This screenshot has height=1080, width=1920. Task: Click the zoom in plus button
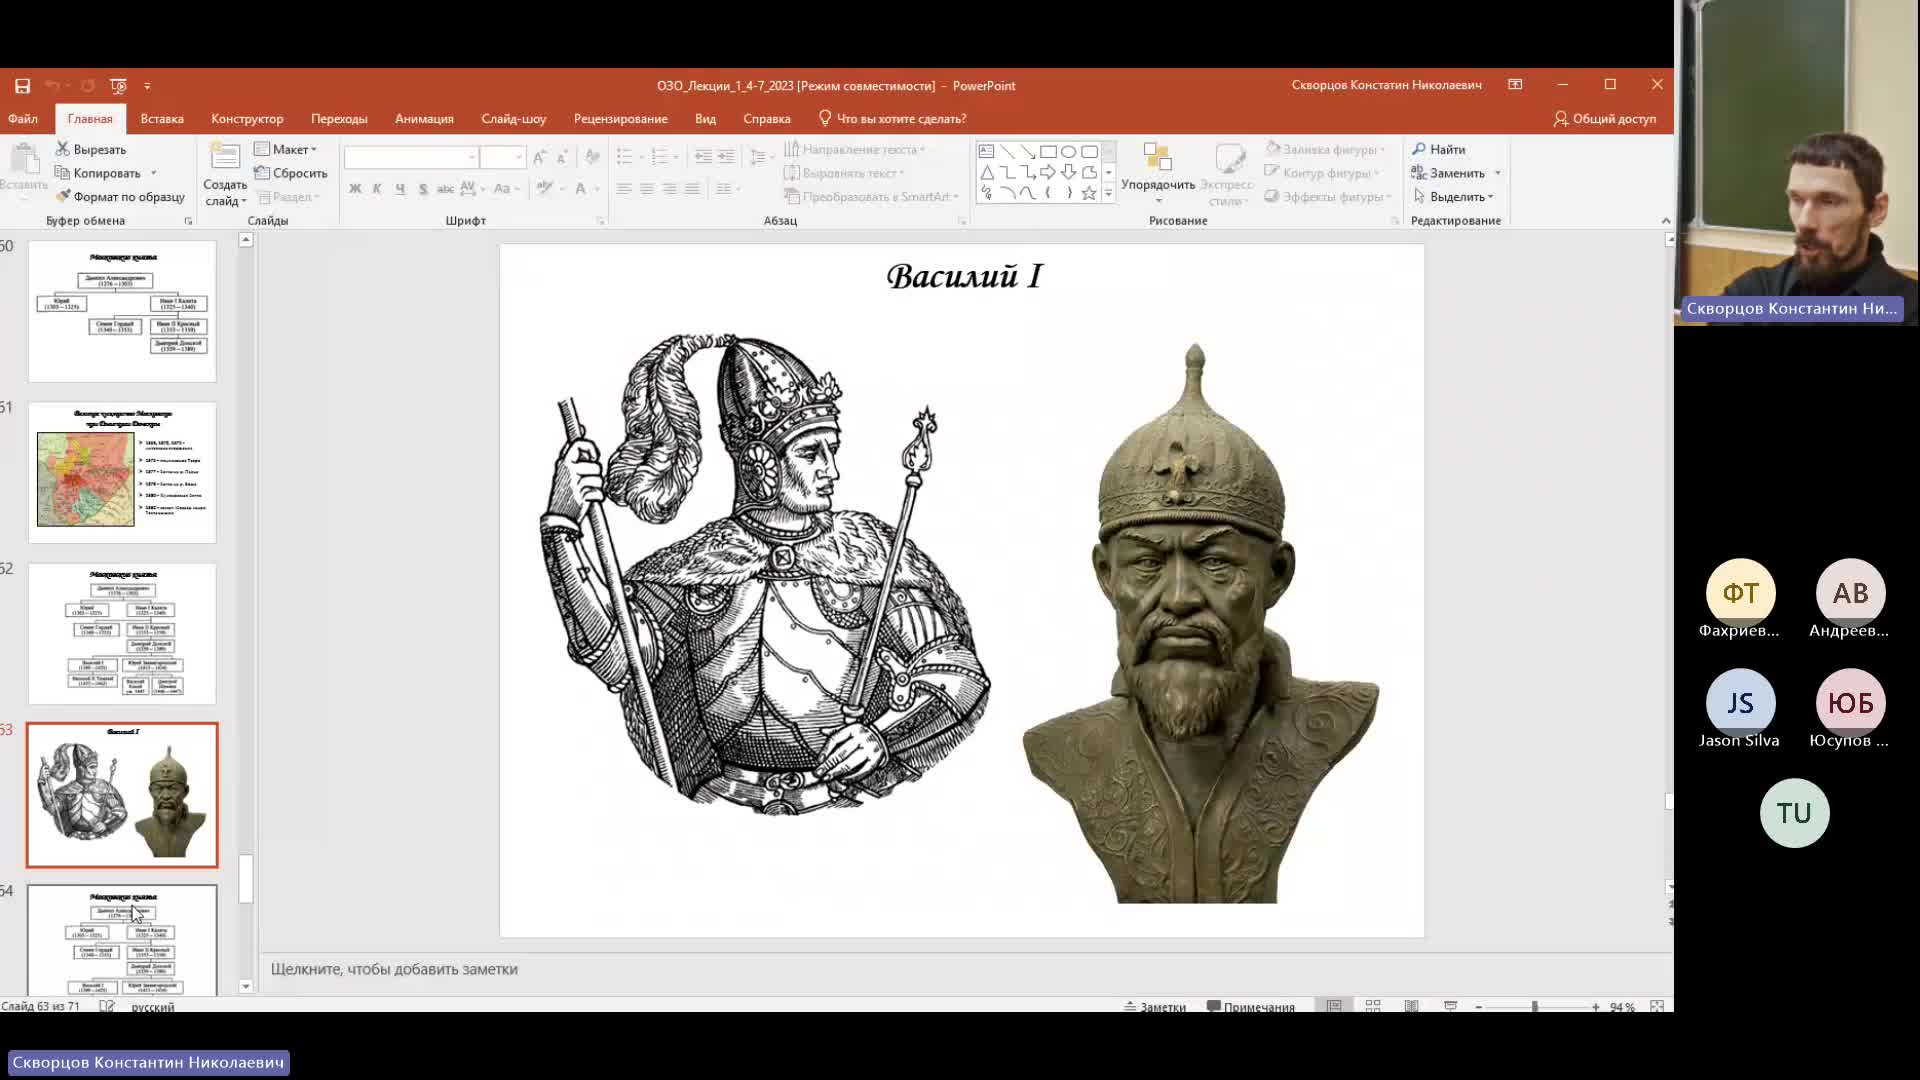click(x=1596, y=1007)
